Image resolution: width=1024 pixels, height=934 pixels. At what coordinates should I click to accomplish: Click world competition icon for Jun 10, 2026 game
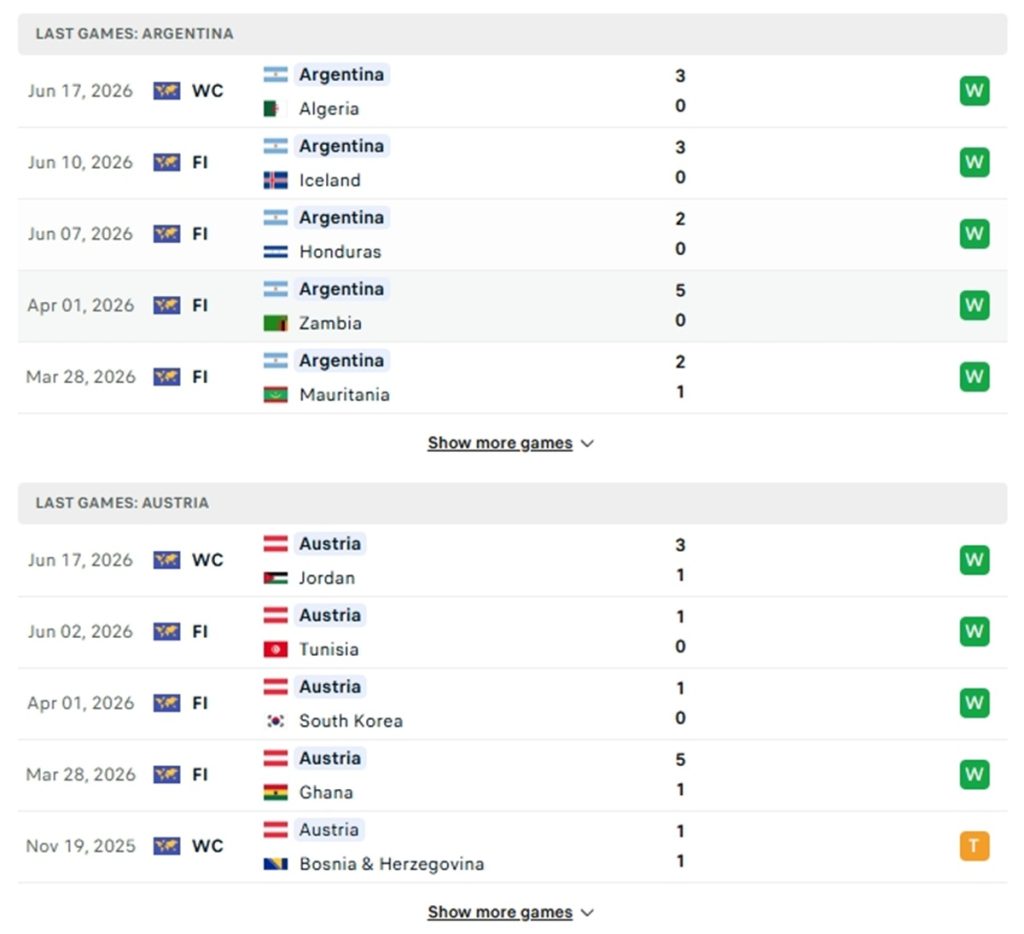point(167,162)
